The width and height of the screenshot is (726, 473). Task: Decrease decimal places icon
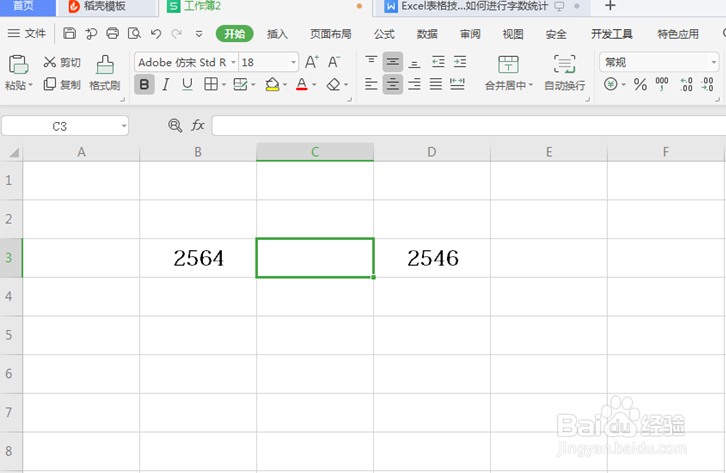click(x=707, y=84)
